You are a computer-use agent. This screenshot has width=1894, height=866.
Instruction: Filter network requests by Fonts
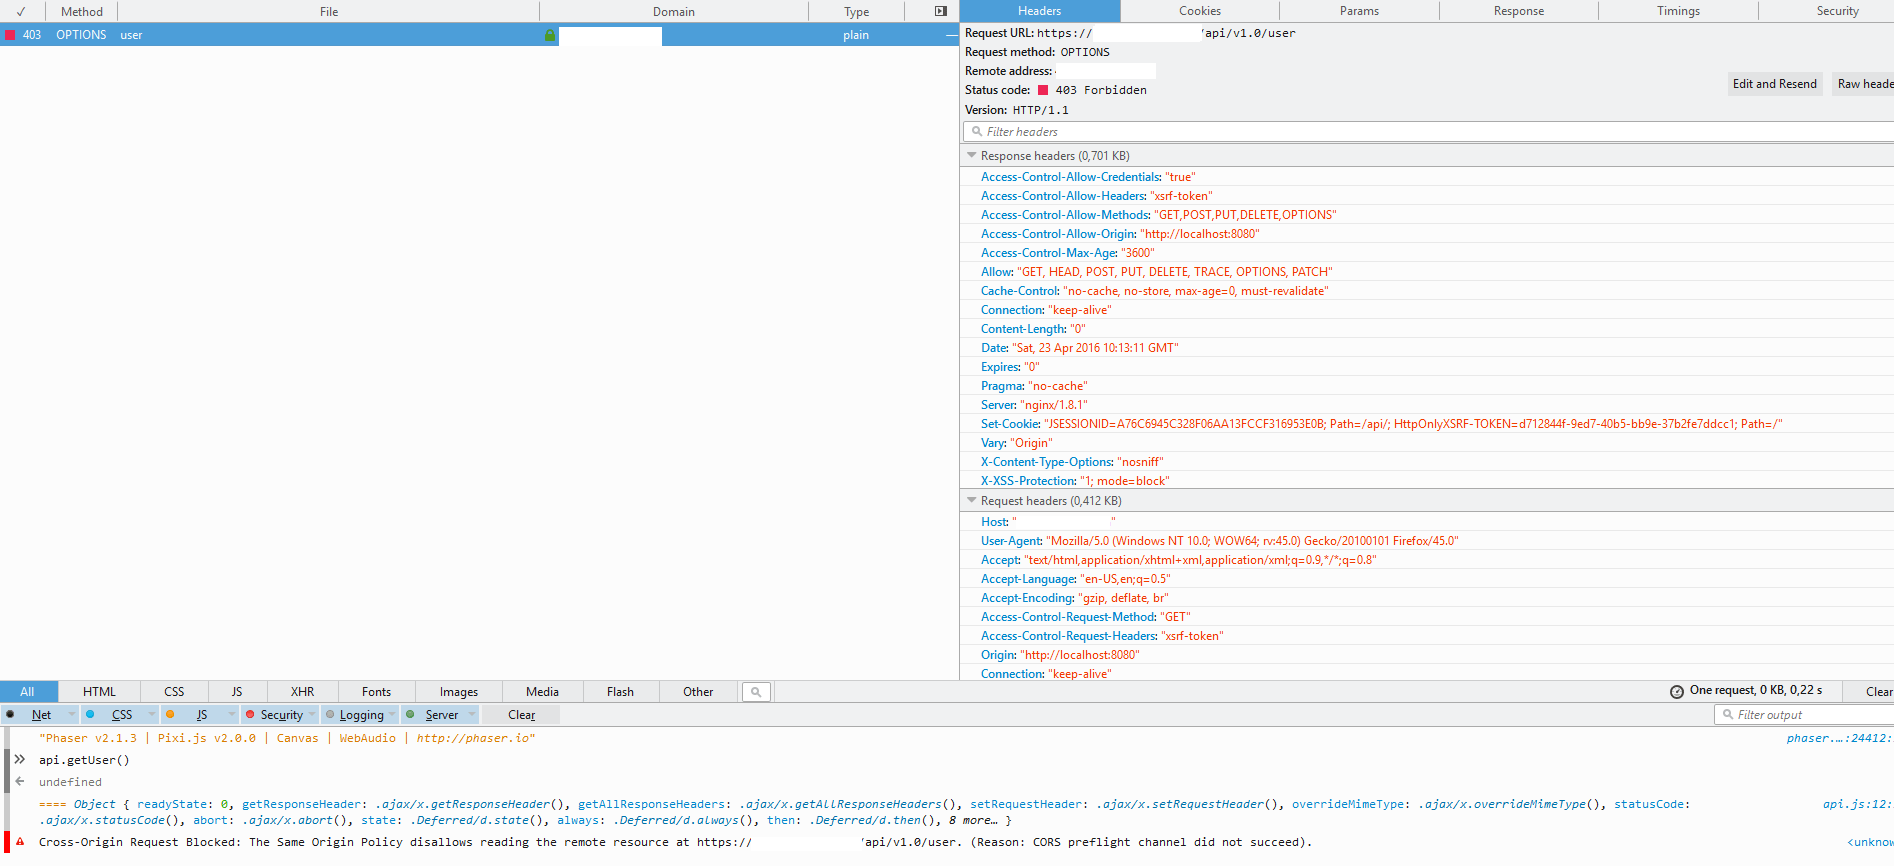pos(376,692)
